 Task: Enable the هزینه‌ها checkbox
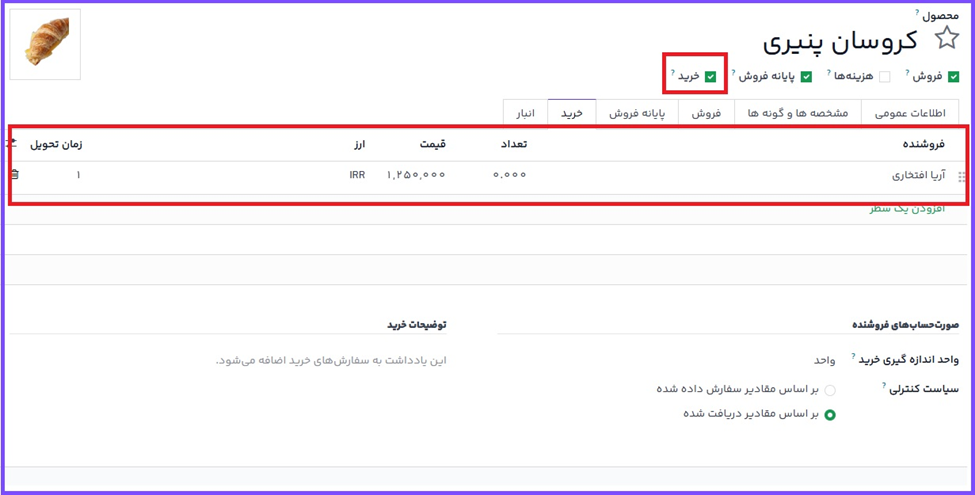point(884,77)
